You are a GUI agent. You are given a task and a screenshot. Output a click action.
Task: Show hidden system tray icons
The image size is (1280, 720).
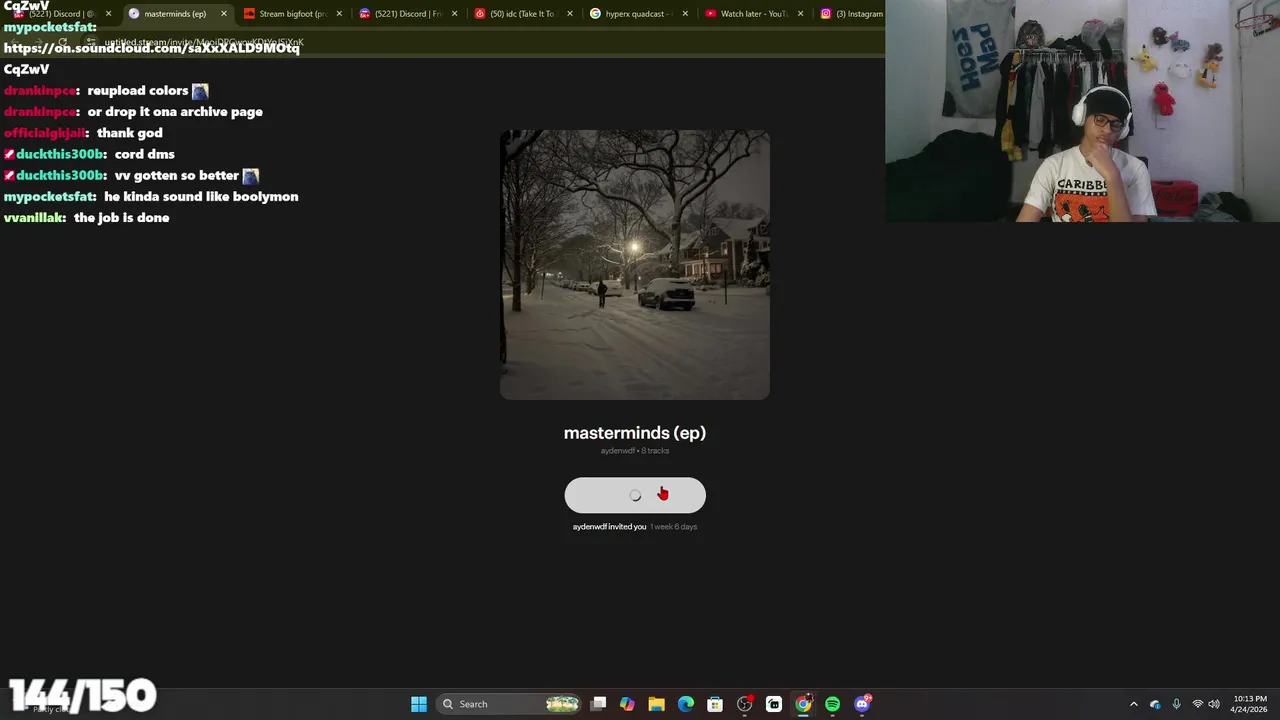(x=1134, y=704)
